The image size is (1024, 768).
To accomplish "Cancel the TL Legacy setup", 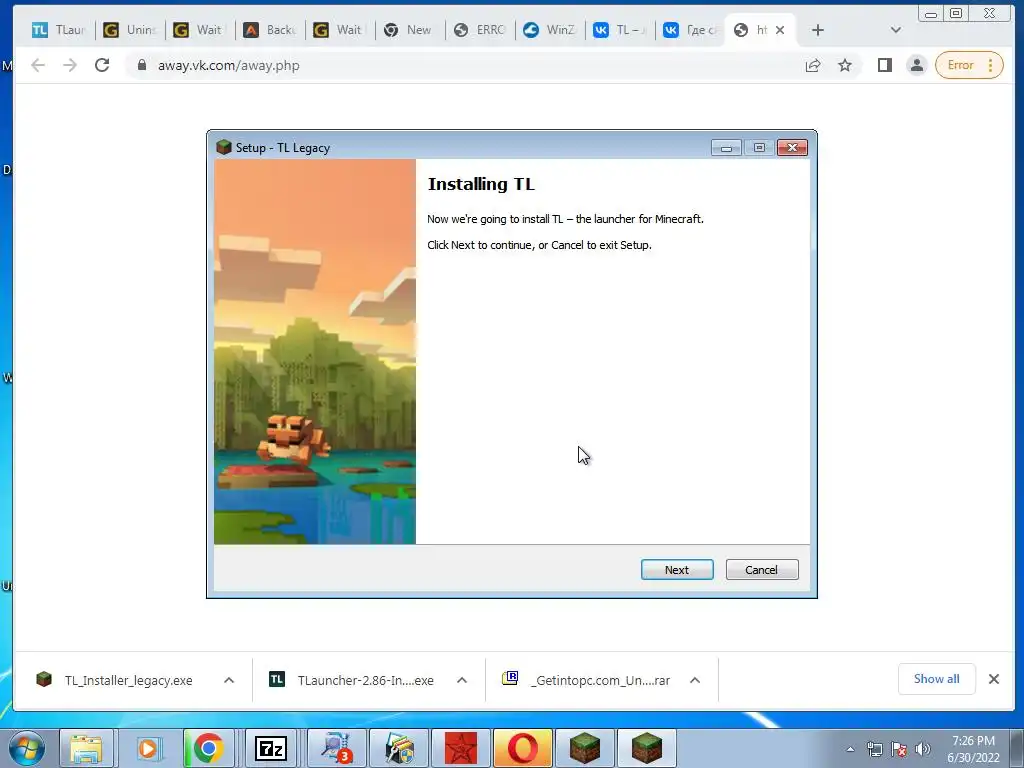I will (761, 569).
